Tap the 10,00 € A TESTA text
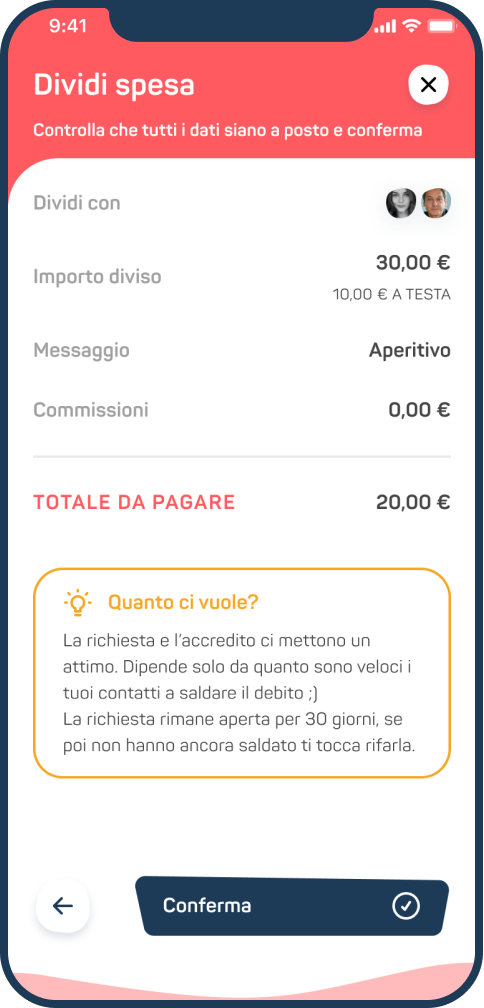The width and height of the screenshot is (484, 1008). tap(391, 294)
